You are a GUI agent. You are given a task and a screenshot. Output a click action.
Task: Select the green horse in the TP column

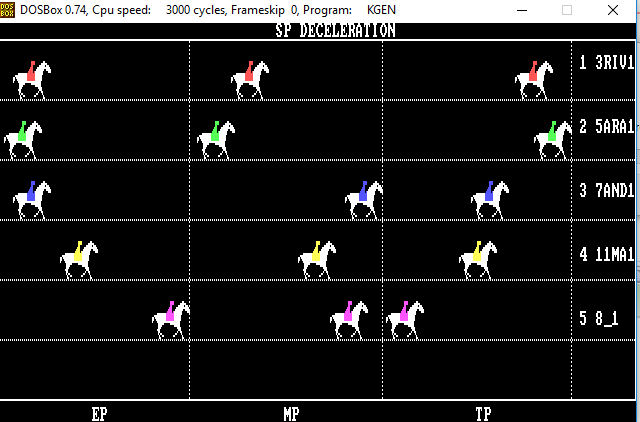coord(553,140)
